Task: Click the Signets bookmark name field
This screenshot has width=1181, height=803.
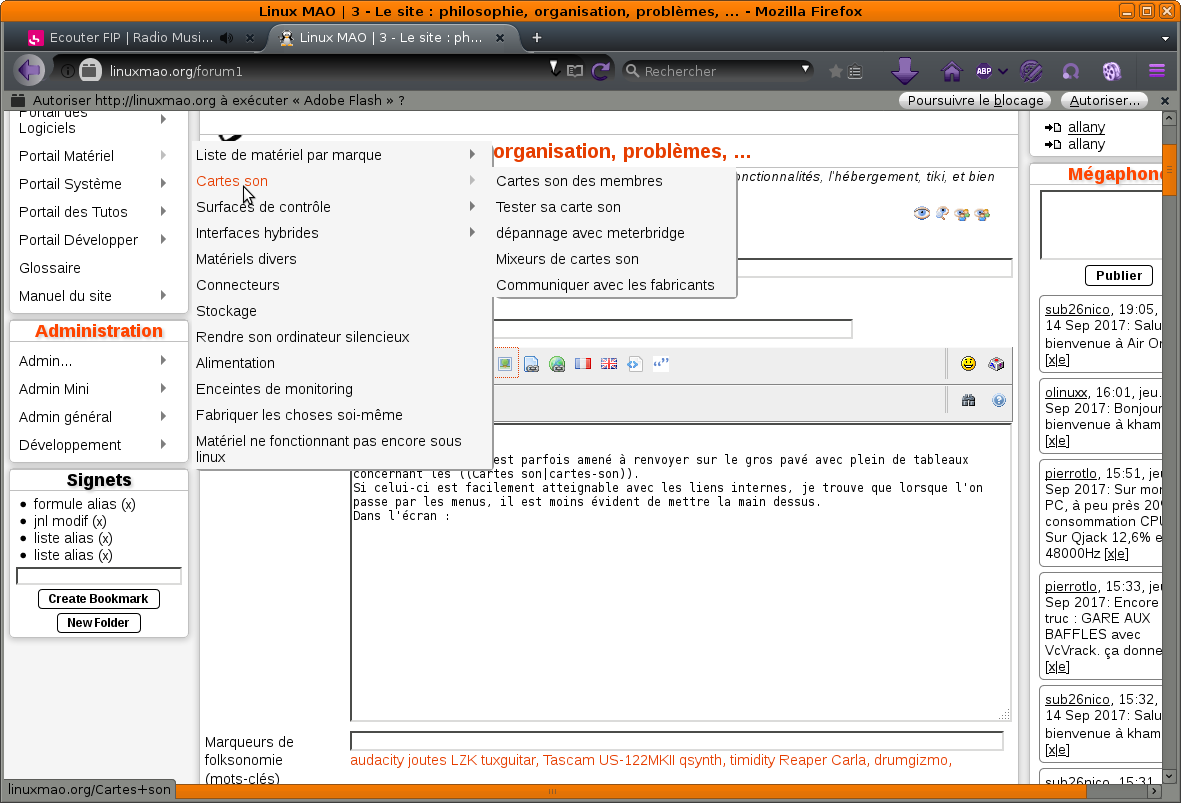Action: click(99, 576)
